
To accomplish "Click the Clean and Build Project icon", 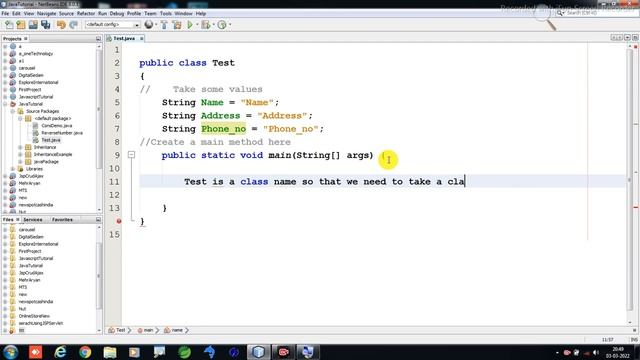I will [x=177, y=25].
